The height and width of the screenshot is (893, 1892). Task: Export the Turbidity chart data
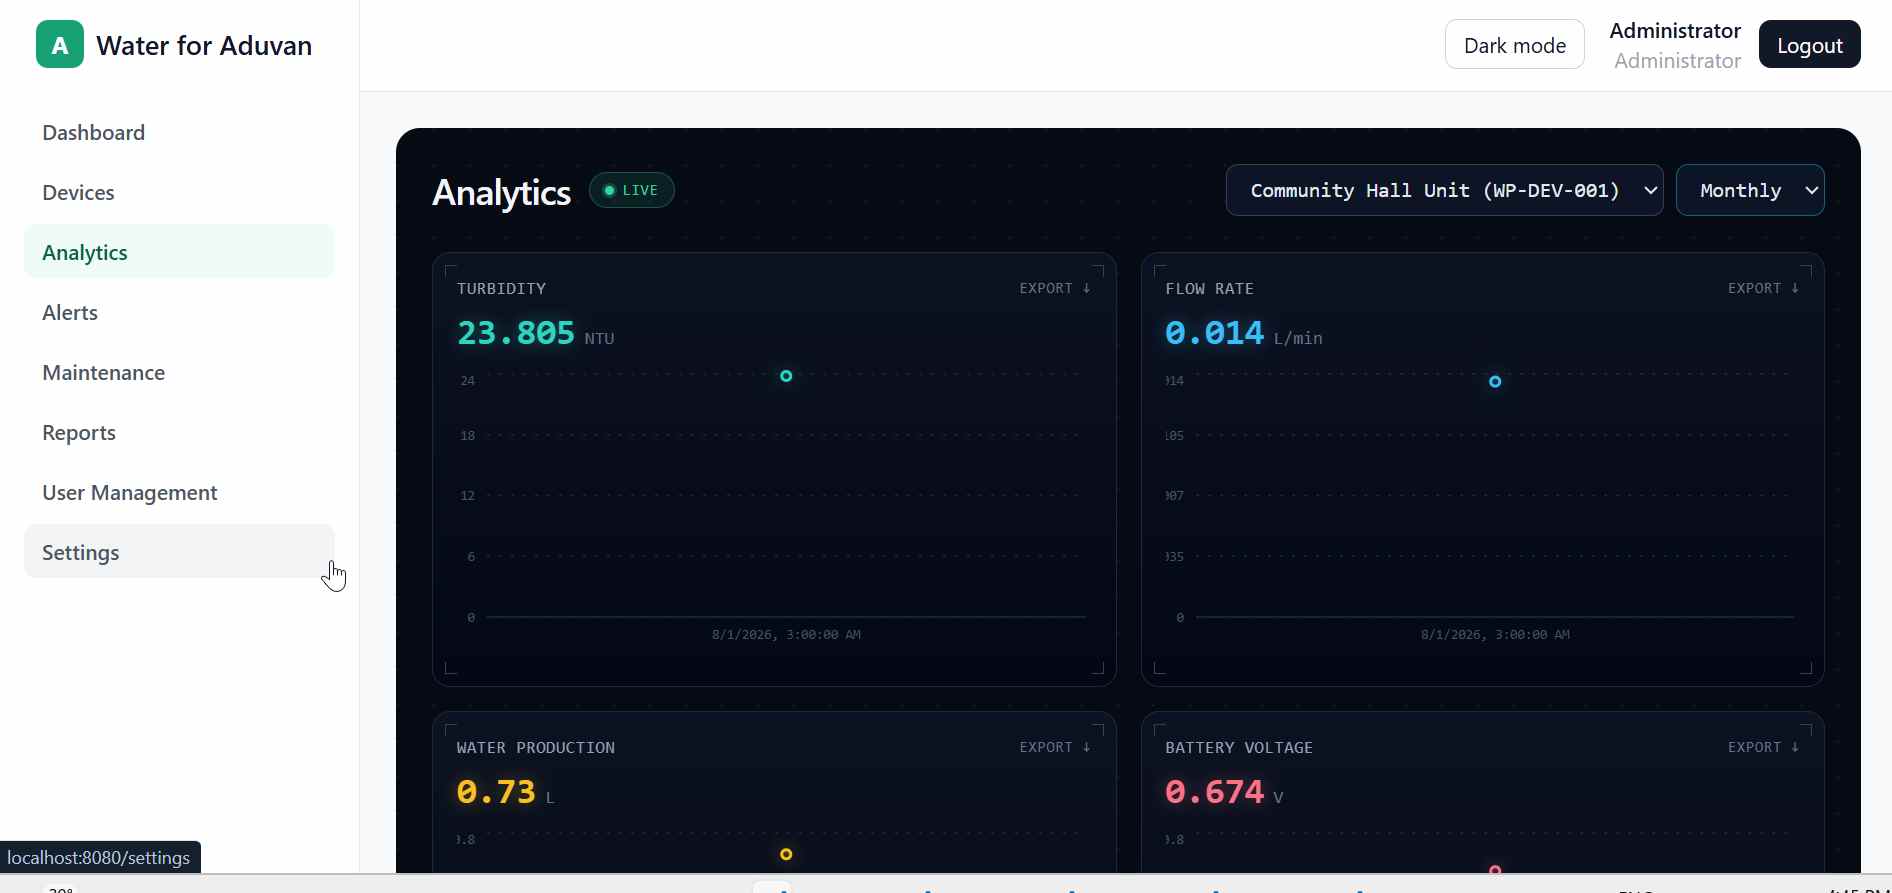point(1055,288)
